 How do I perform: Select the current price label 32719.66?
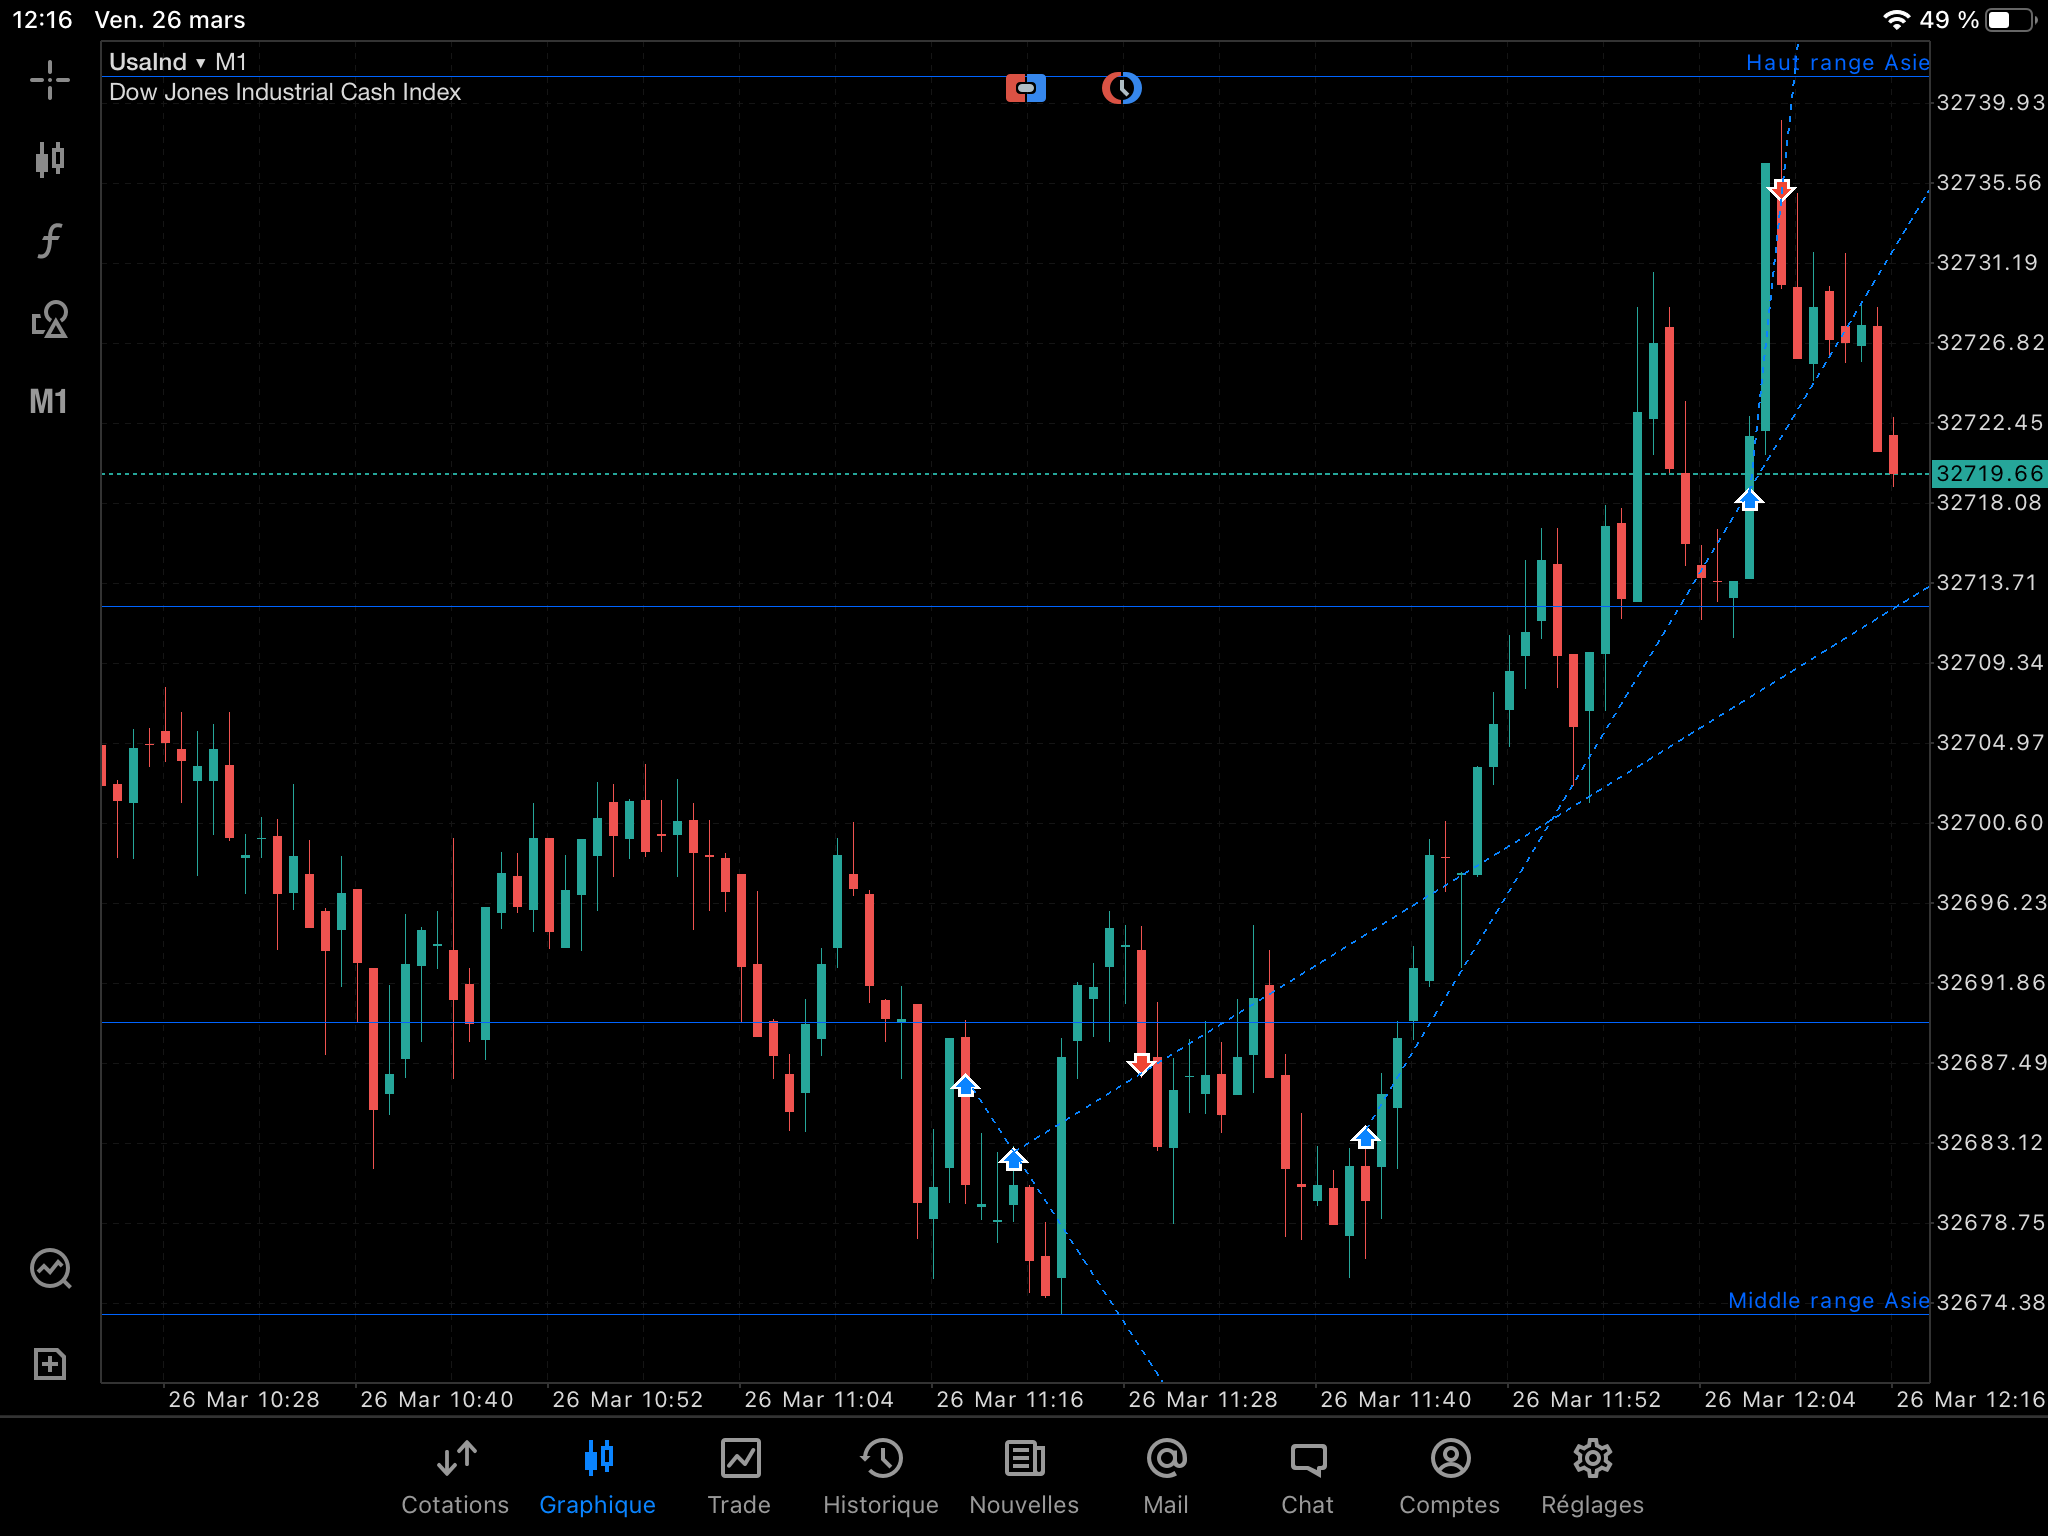click(1988, 473)
